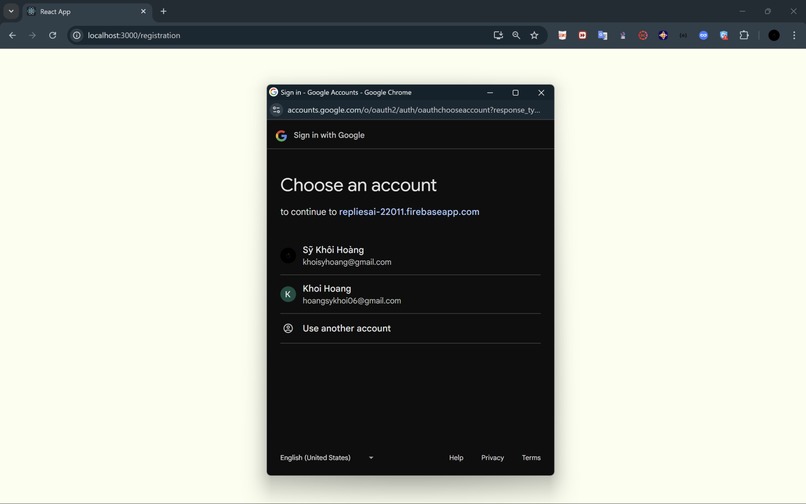Click the hoangsykhoi06@gmail.com email text
806x504 pixels.
pyautogui.click(x=352, y=301)
